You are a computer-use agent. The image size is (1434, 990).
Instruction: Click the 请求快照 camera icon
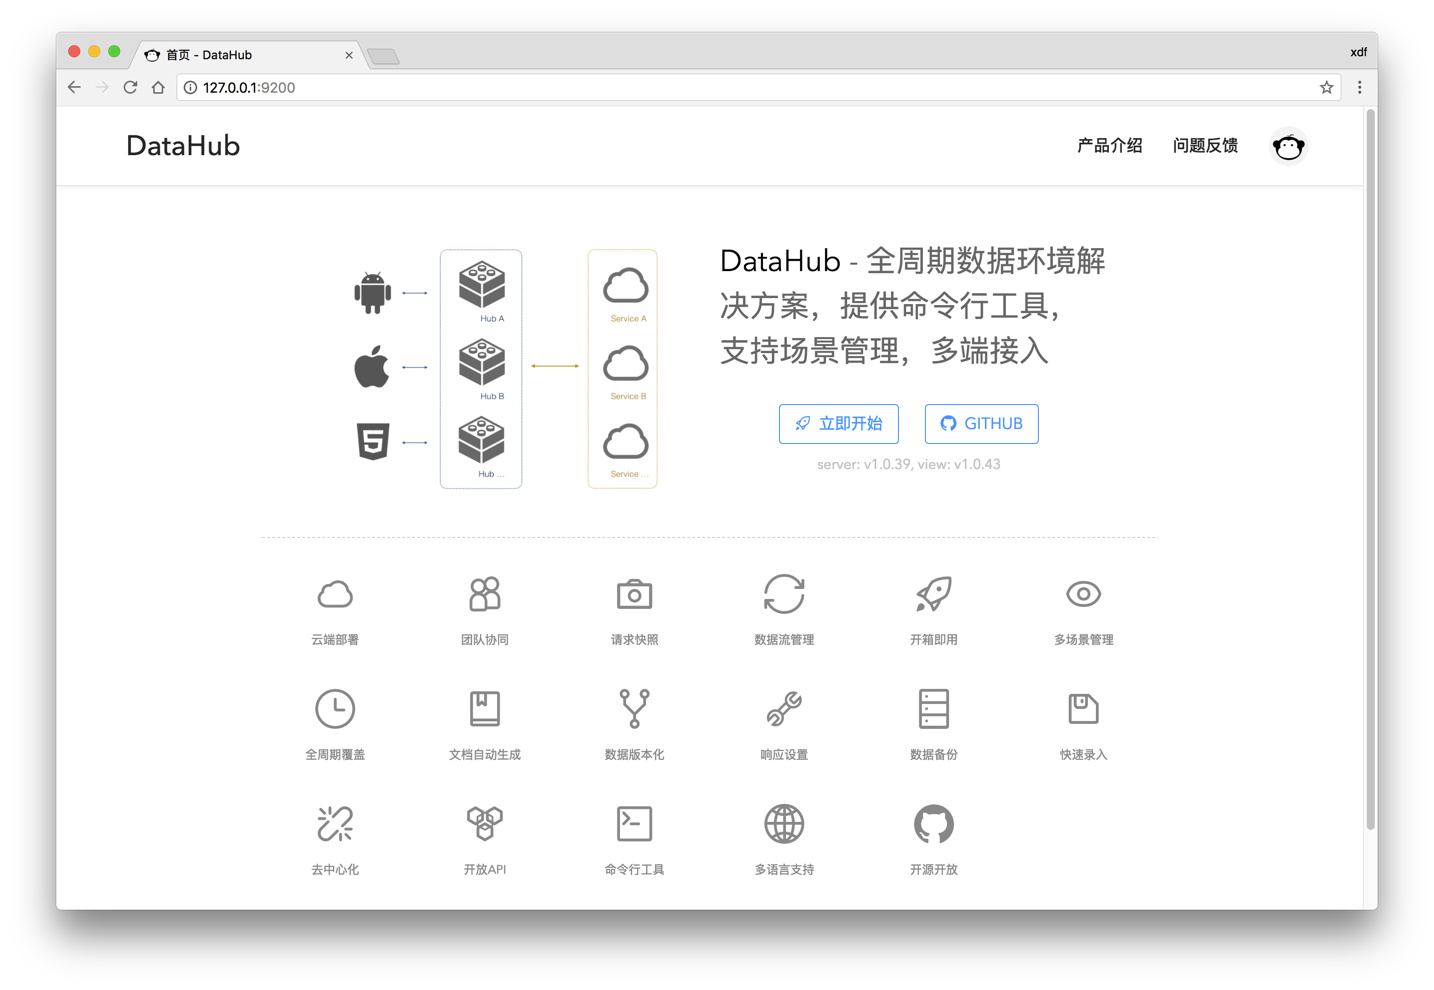click(634, 595)
